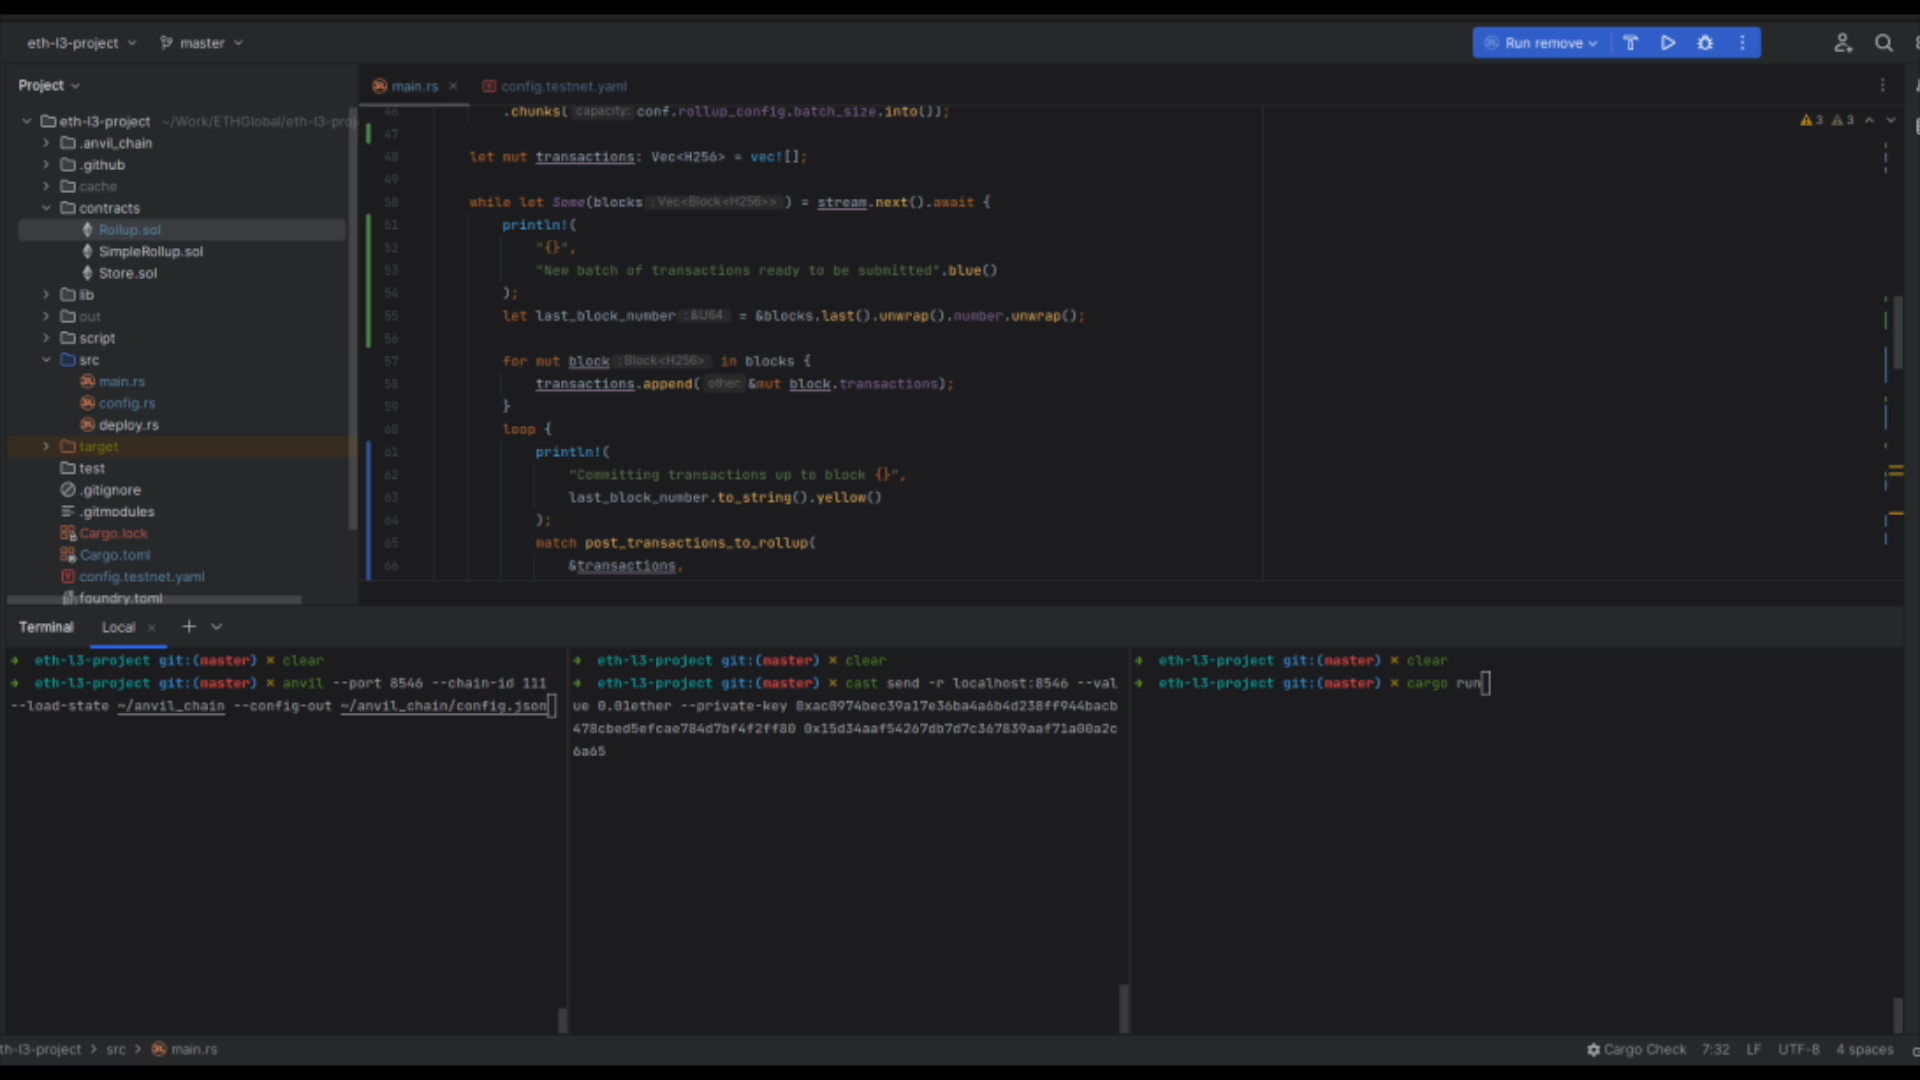Open Cargo.toml file

pyautogui.click(x=115, y=555)
